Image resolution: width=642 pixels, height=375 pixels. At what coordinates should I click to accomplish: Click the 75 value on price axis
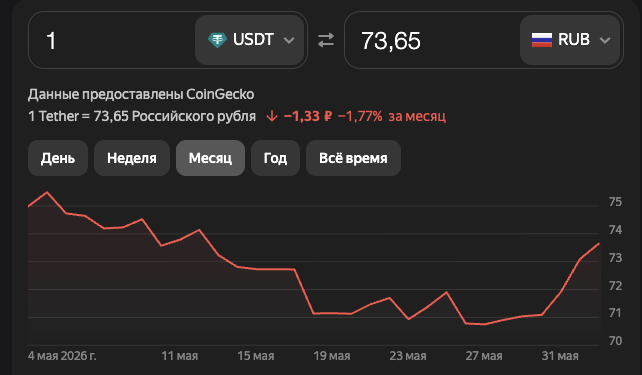pyautogui.click(x=615, y=202)
